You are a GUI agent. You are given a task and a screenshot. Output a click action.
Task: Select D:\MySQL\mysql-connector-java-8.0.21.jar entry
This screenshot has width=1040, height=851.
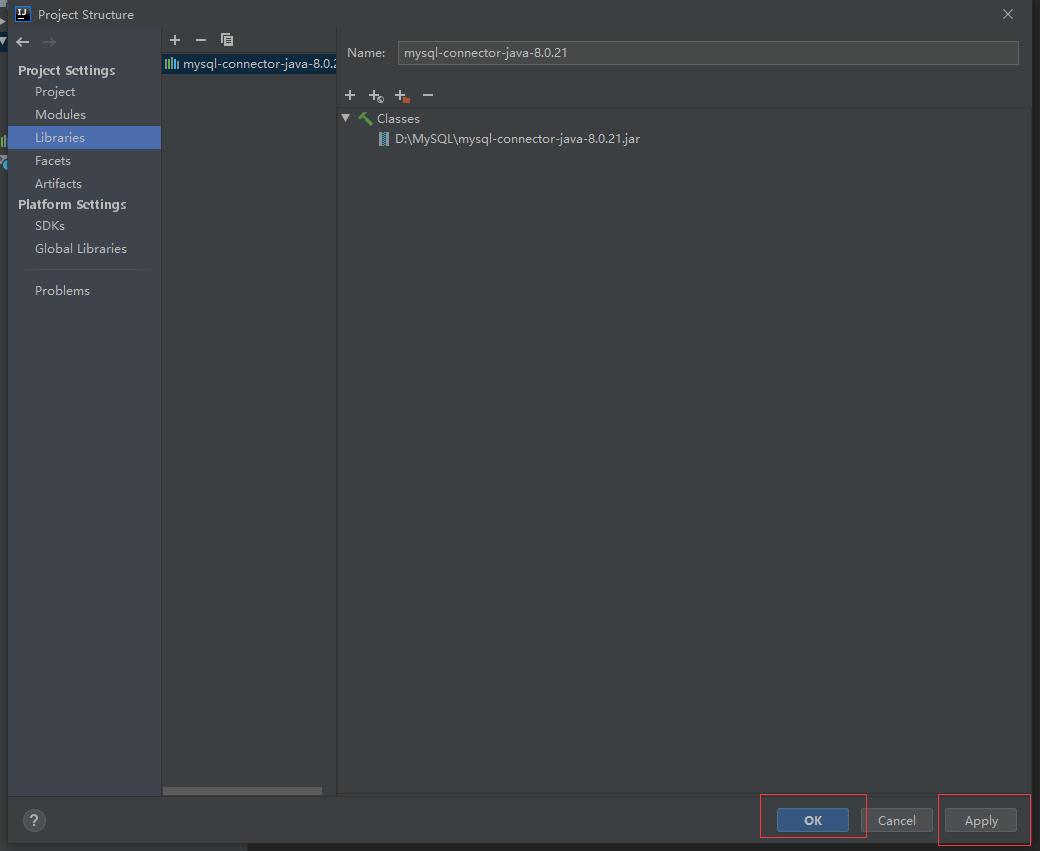point(517,139)
